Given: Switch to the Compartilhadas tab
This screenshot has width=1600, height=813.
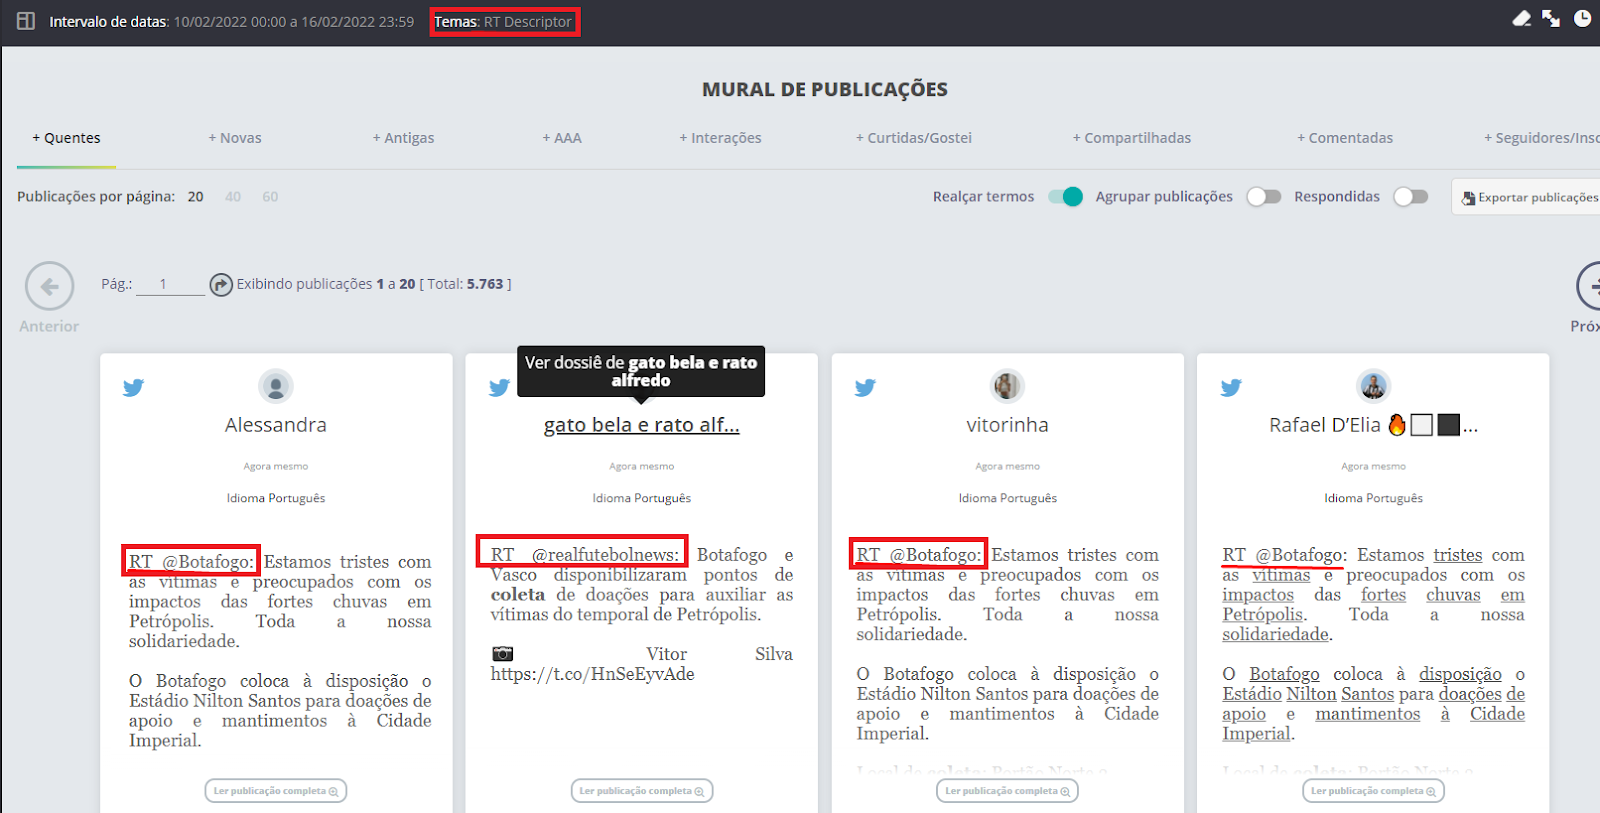Looking at the screenshot, I should [1131, 138].
